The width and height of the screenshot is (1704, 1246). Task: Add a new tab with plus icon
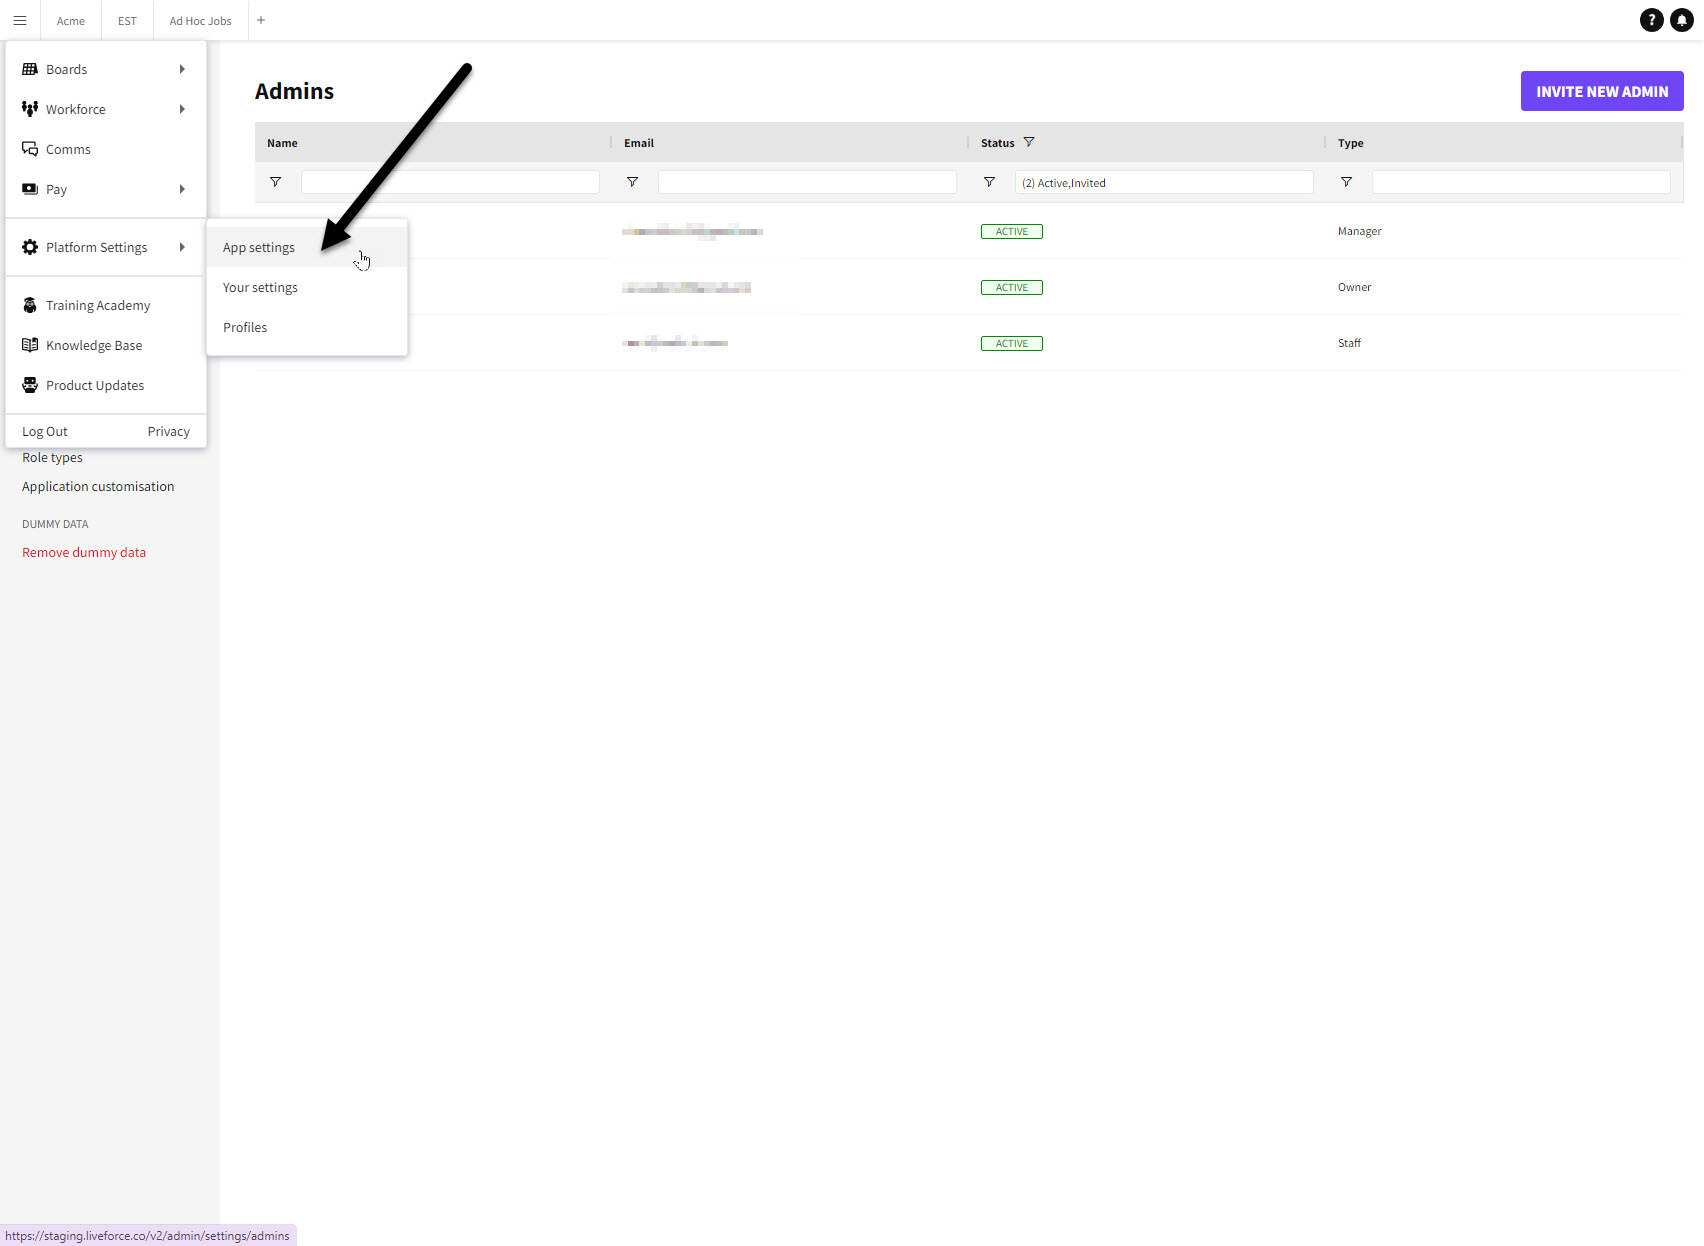pyautogui.click(x=261, y=20)
